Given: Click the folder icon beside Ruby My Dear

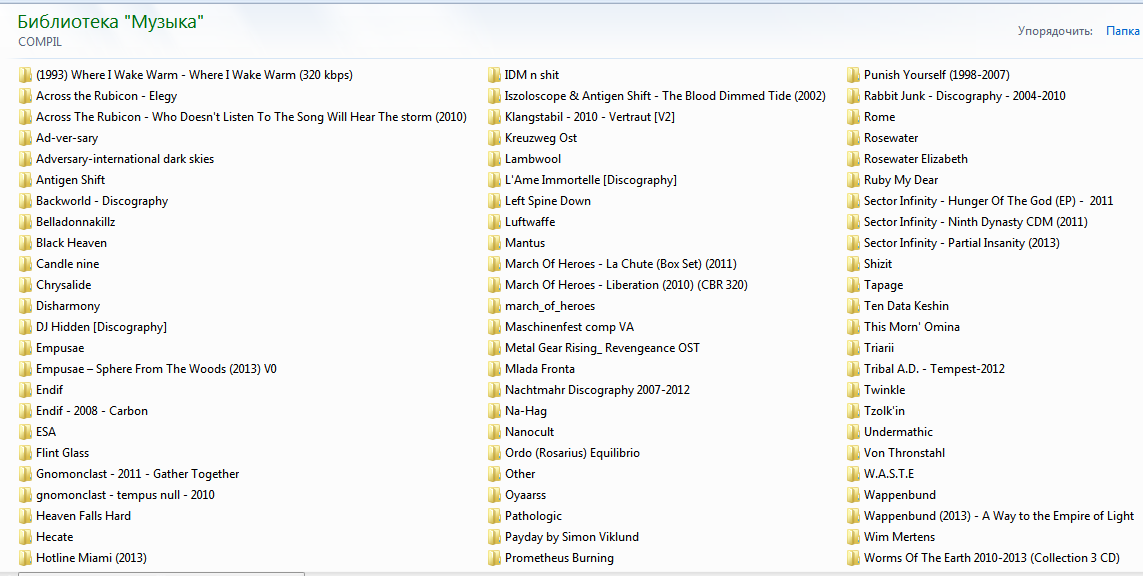Looking at the screenshot, I should pos(854,179).
